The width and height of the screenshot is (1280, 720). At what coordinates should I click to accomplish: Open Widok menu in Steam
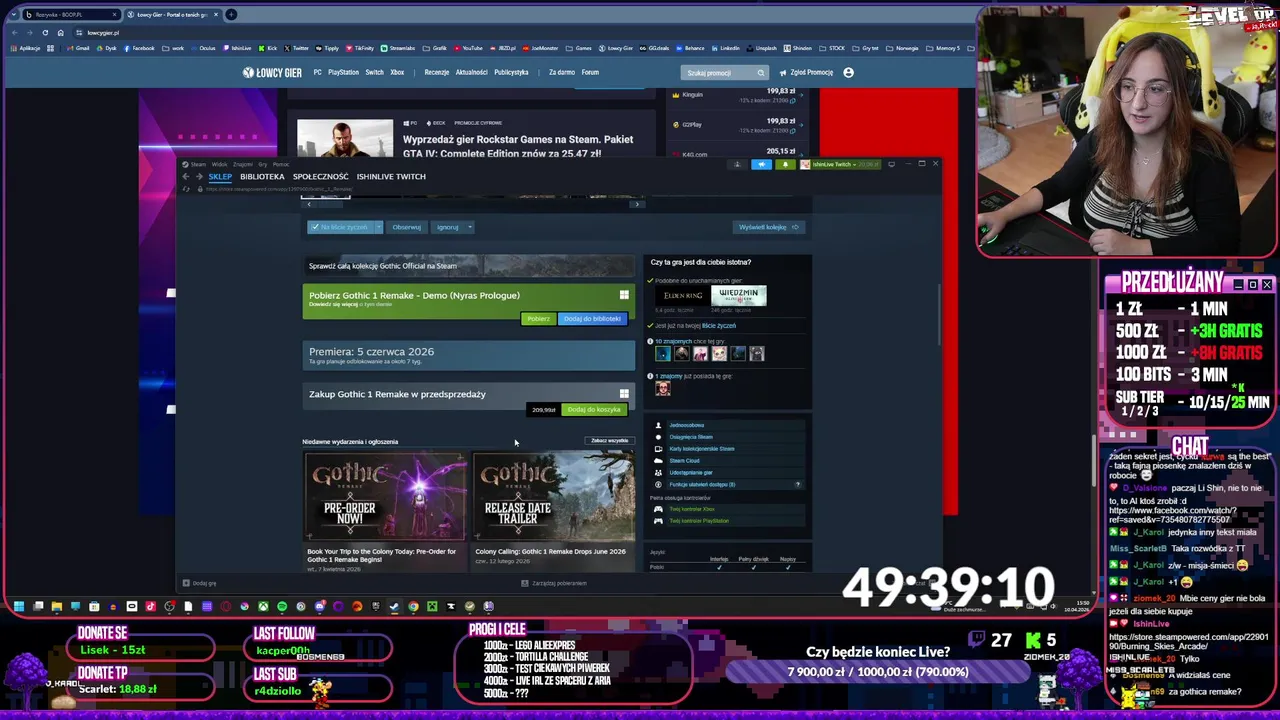point(220,164)
